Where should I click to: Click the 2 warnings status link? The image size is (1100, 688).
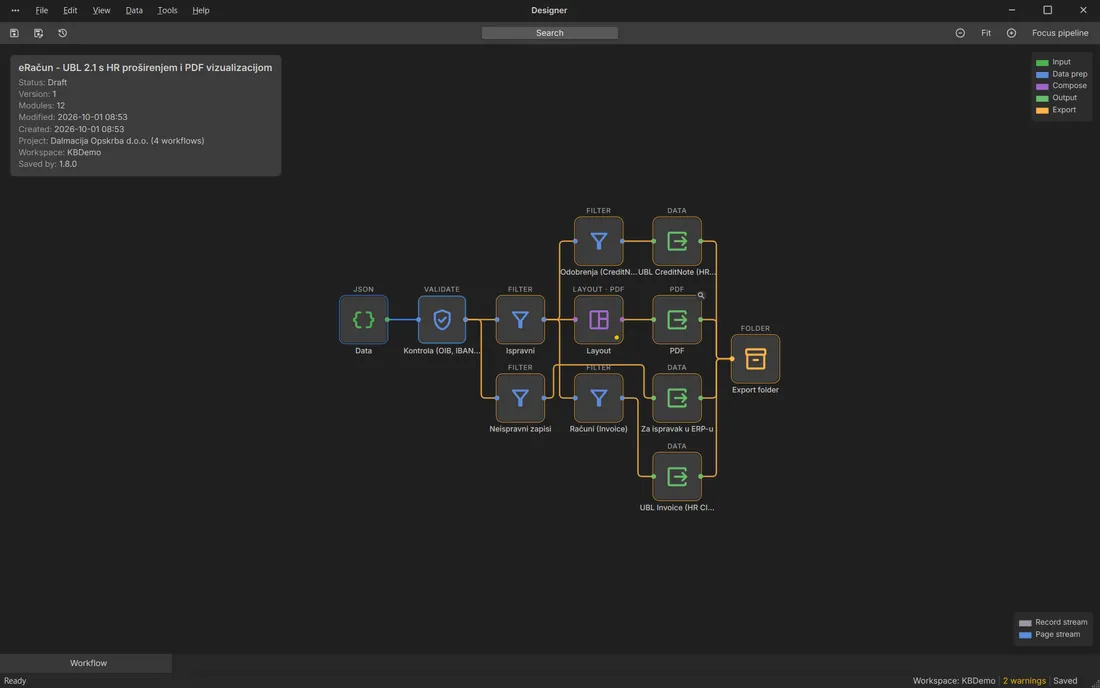(x=1024, y=681)
